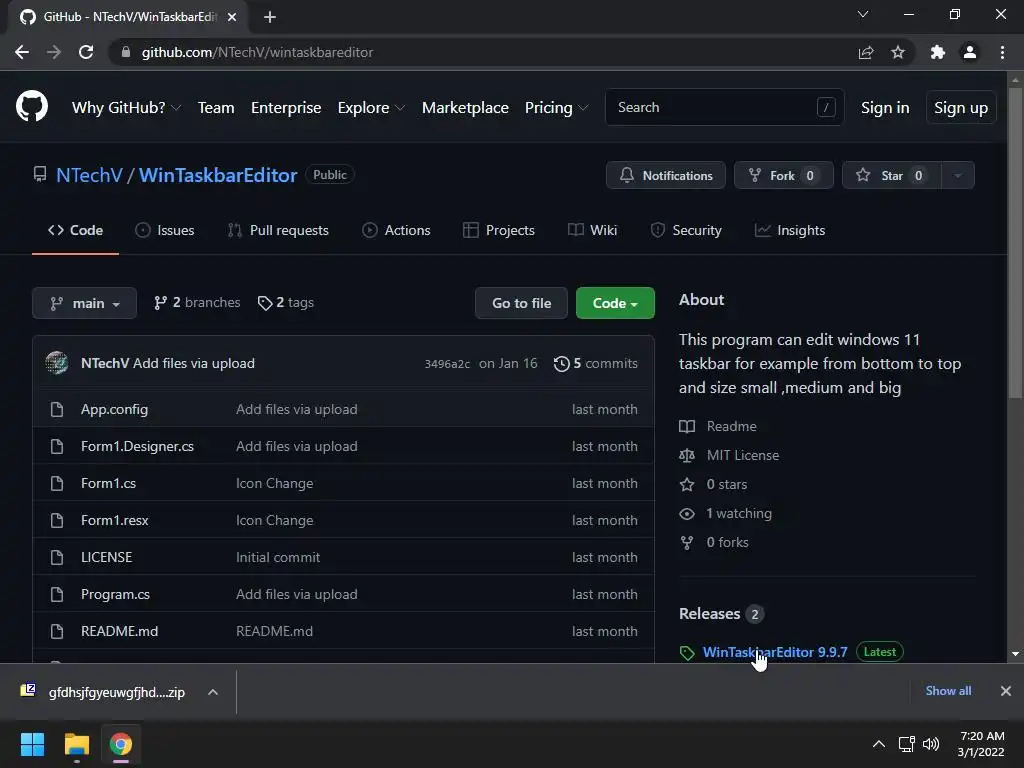Click the page vertical scrollbar thumb
The height and width of the screenshot is (768, 1024).
coord(1015,242)
